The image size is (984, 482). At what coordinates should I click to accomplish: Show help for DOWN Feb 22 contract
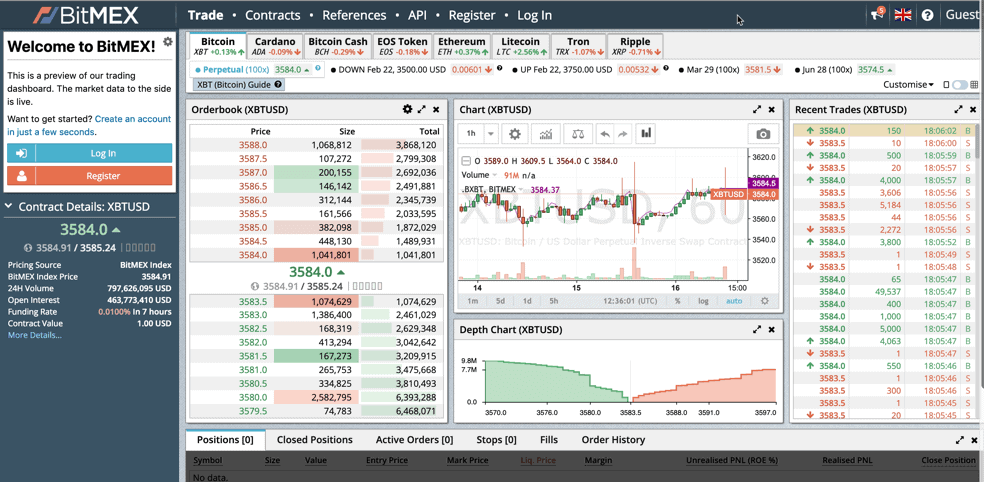[x=500, y=68]
